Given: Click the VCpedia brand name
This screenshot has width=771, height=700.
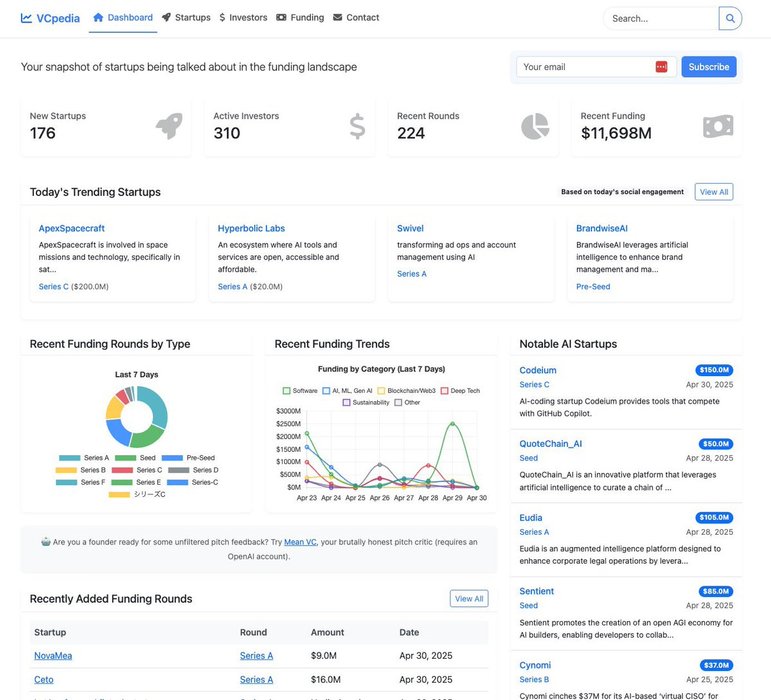Looking at the screenshot, I should pyautogui.click(x=58, y=18).
